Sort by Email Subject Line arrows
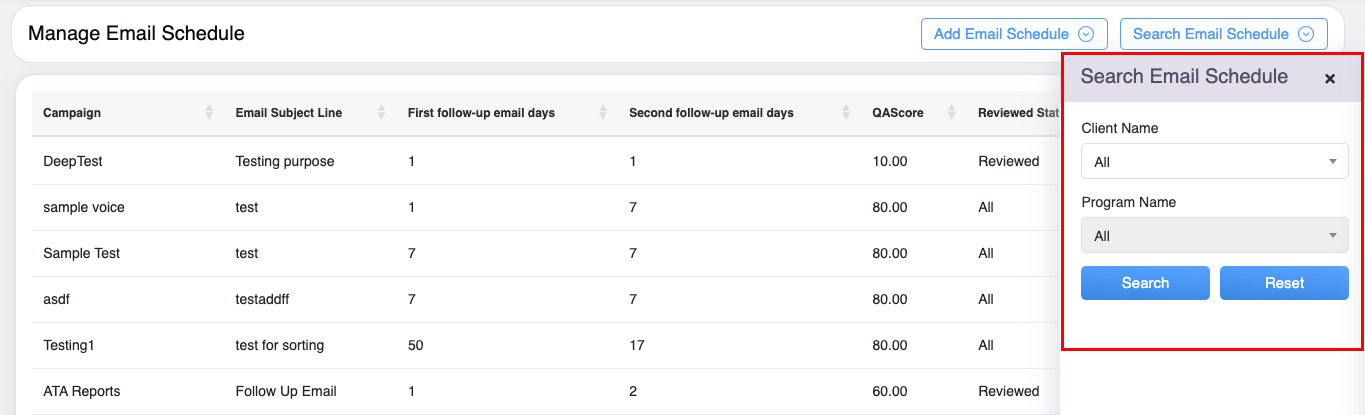 pyautogui.click(x=381, y=113)
